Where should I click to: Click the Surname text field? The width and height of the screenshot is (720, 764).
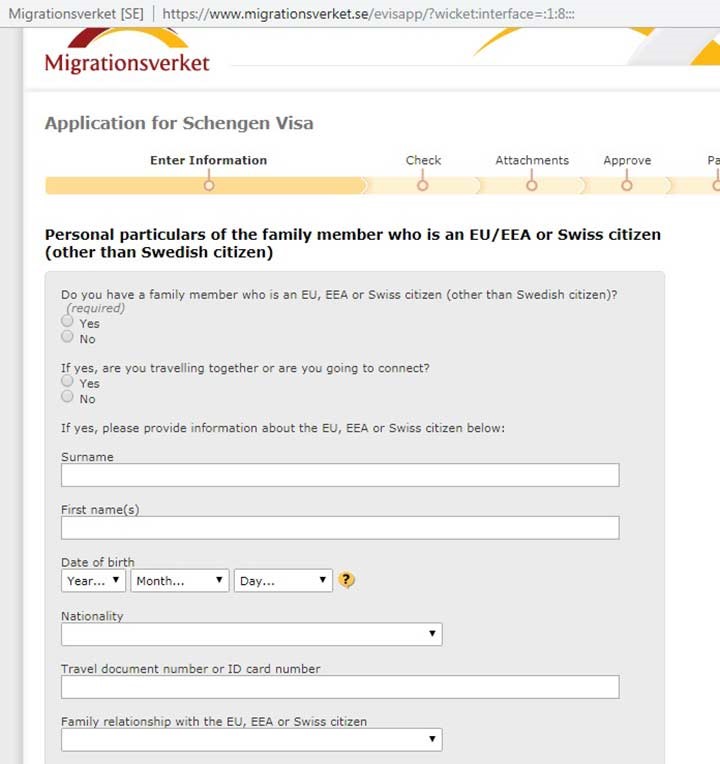click(x=340, y=475)
